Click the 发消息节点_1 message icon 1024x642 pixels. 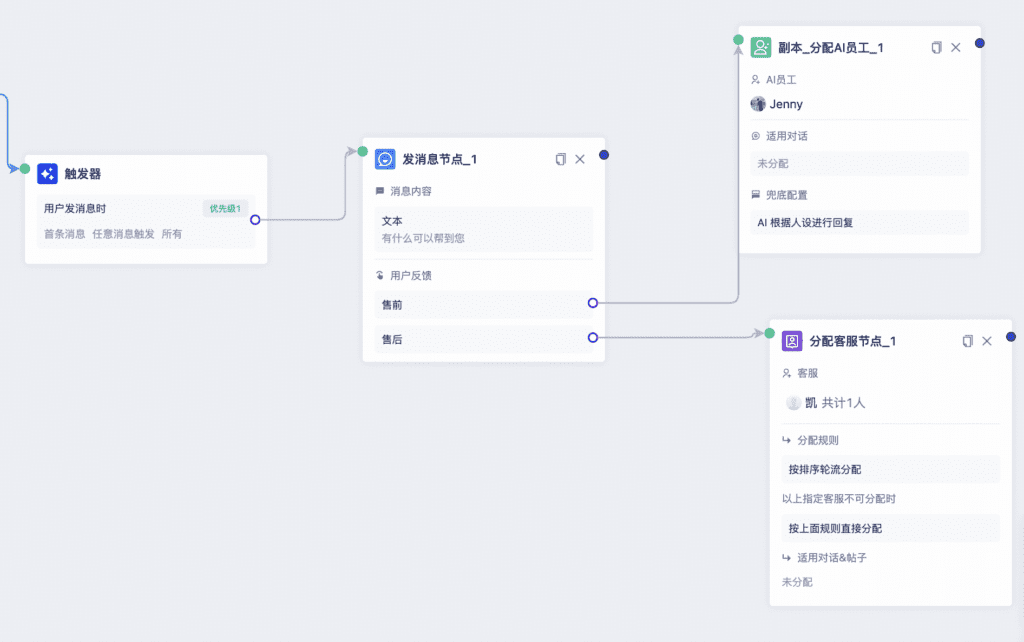pos(385,159)
